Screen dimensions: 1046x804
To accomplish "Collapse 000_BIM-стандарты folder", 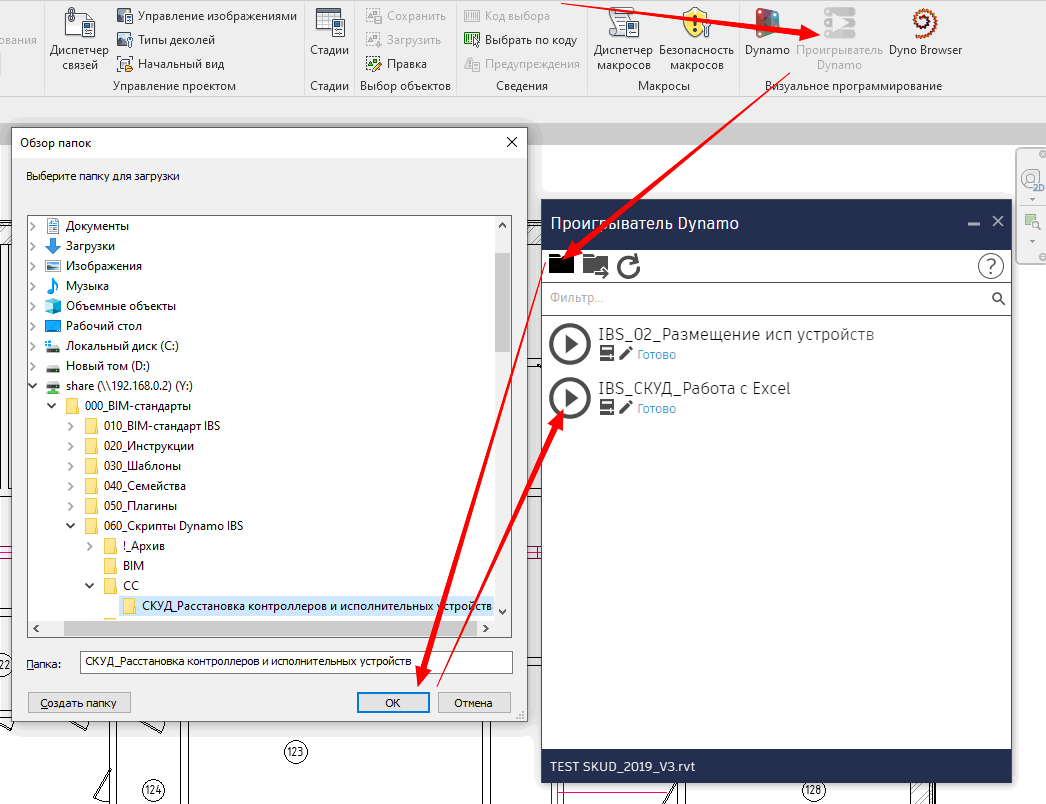I will (x=51, y=406).
